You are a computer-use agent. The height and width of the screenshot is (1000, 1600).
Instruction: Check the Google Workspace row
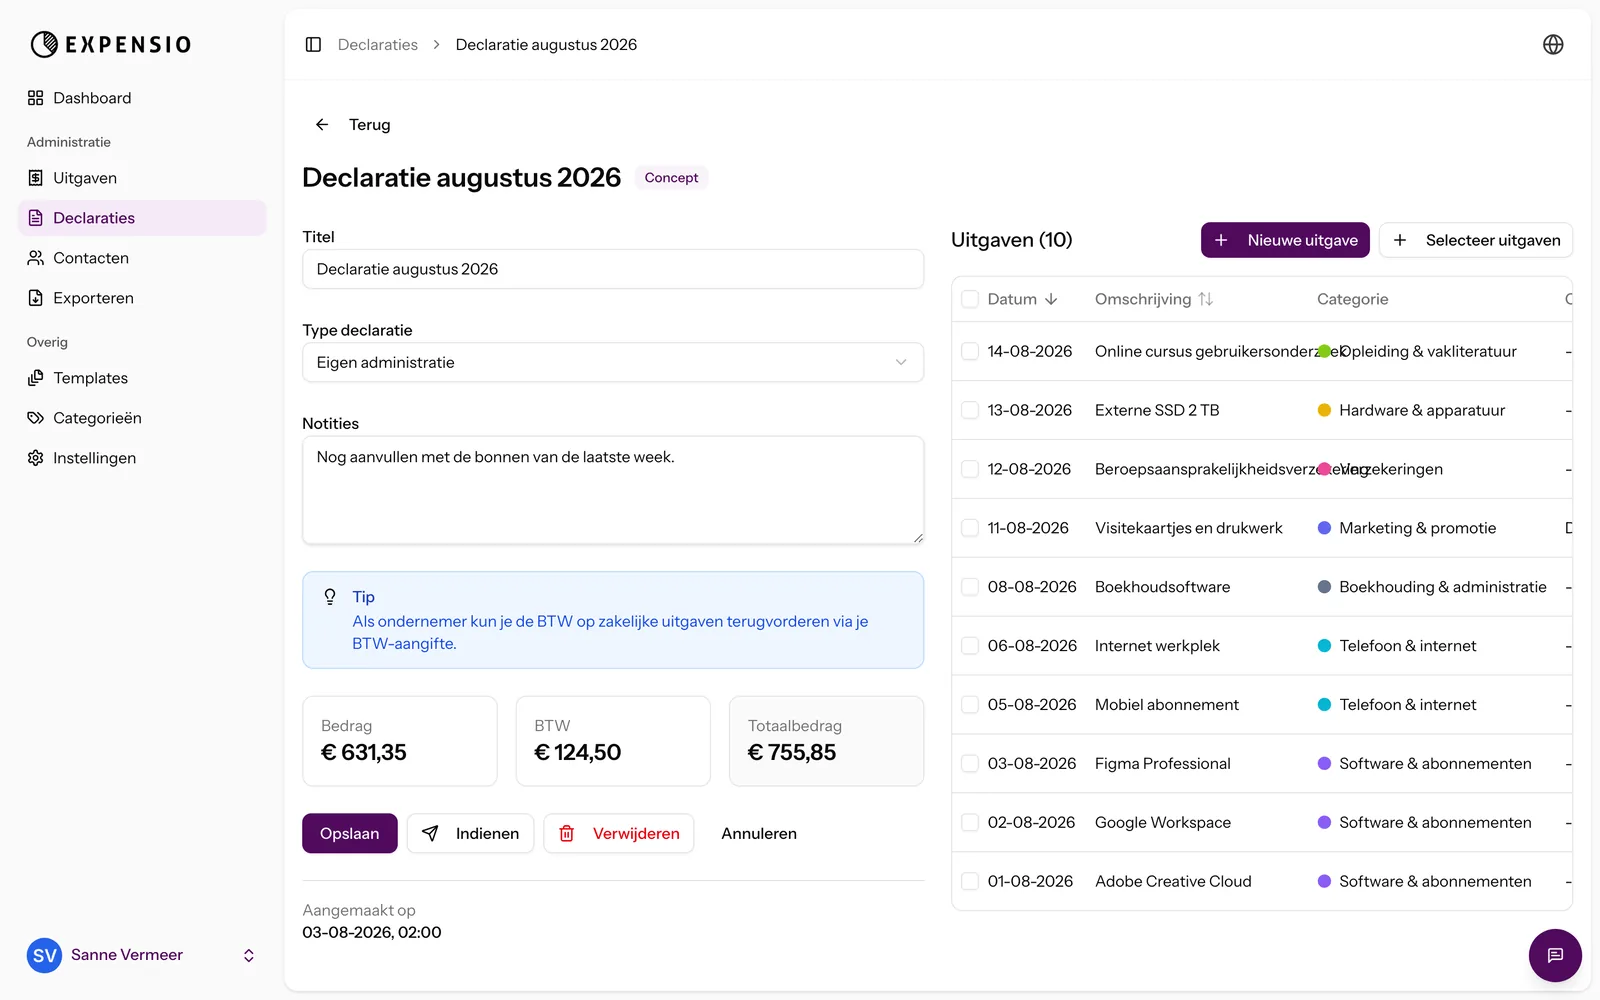click(970, 823)
